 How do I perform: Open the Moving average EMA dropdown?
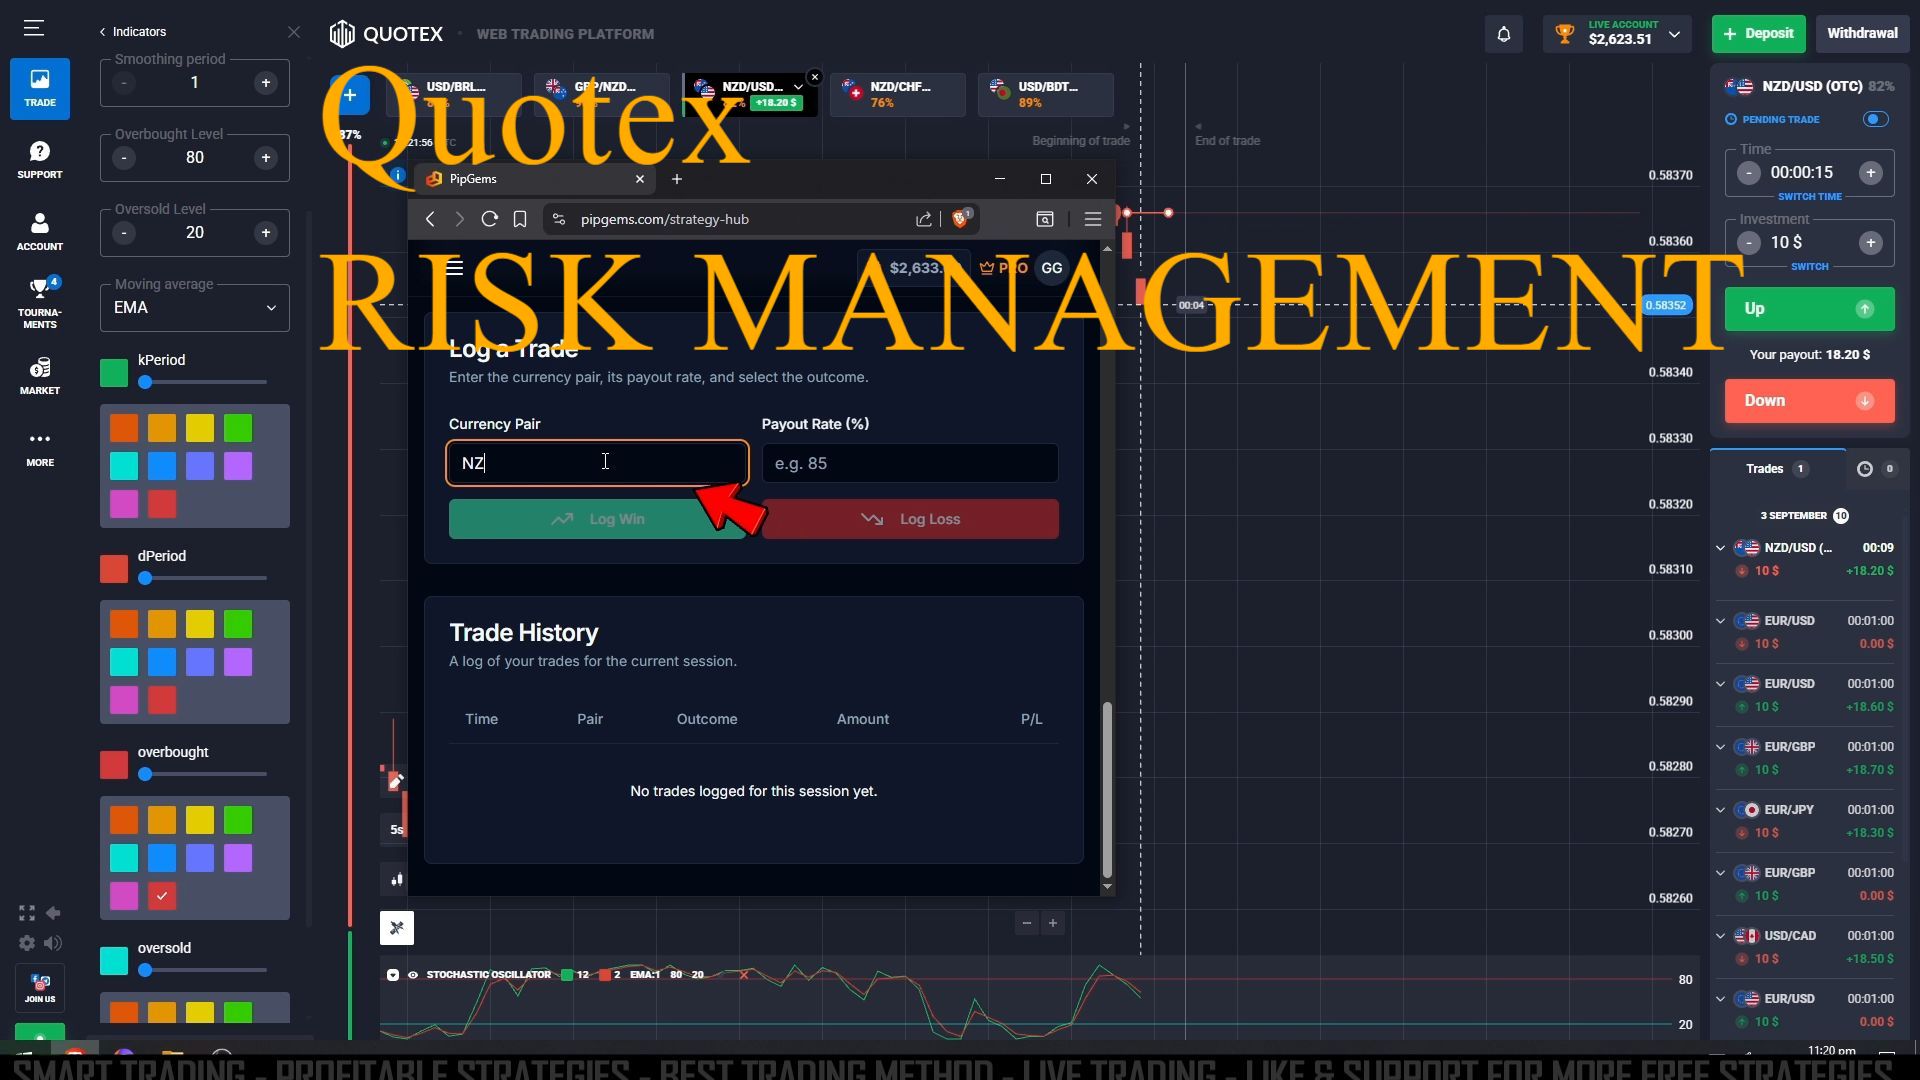195,308
